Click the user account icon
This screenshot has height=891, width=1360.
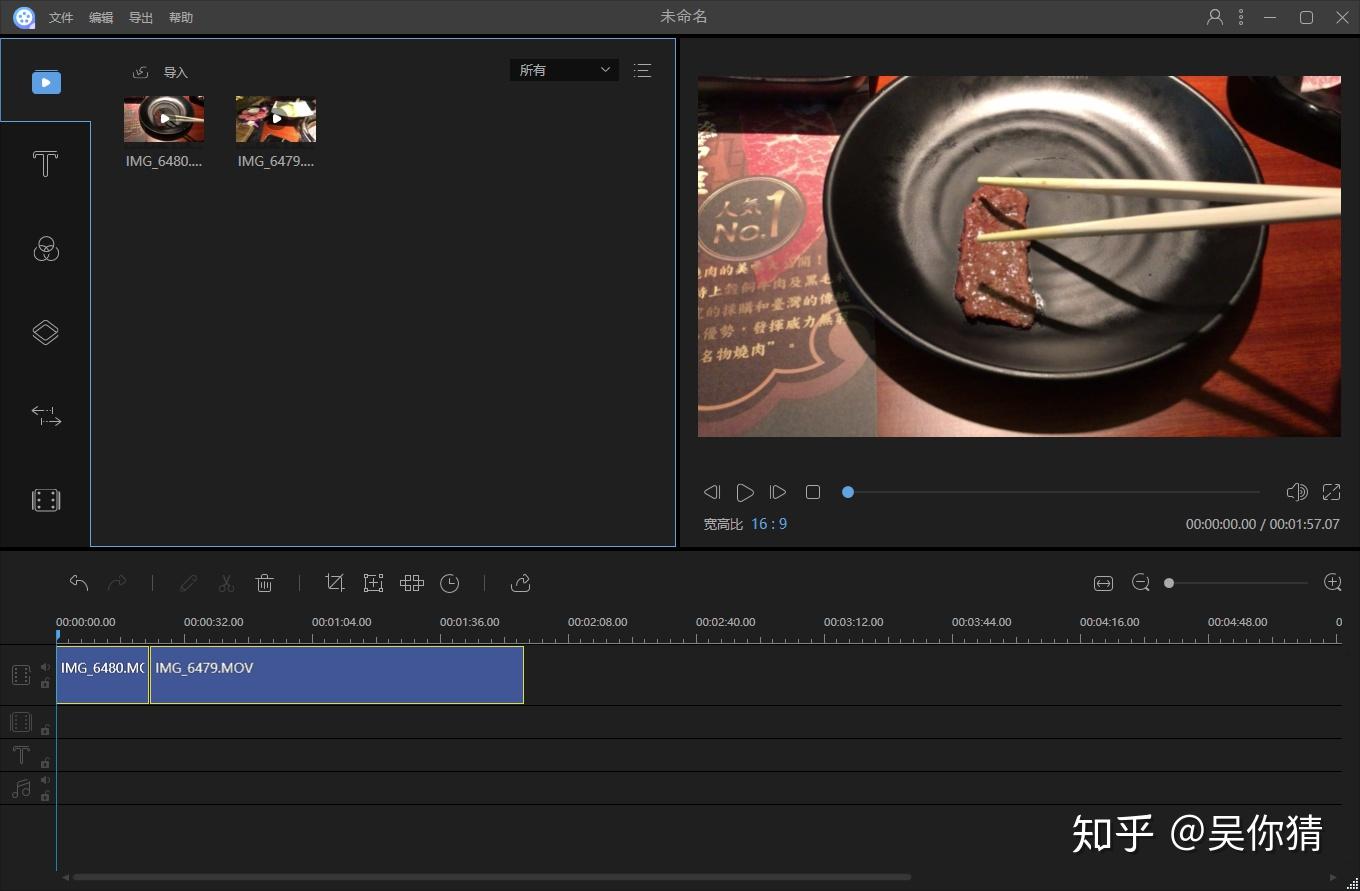1215,17
